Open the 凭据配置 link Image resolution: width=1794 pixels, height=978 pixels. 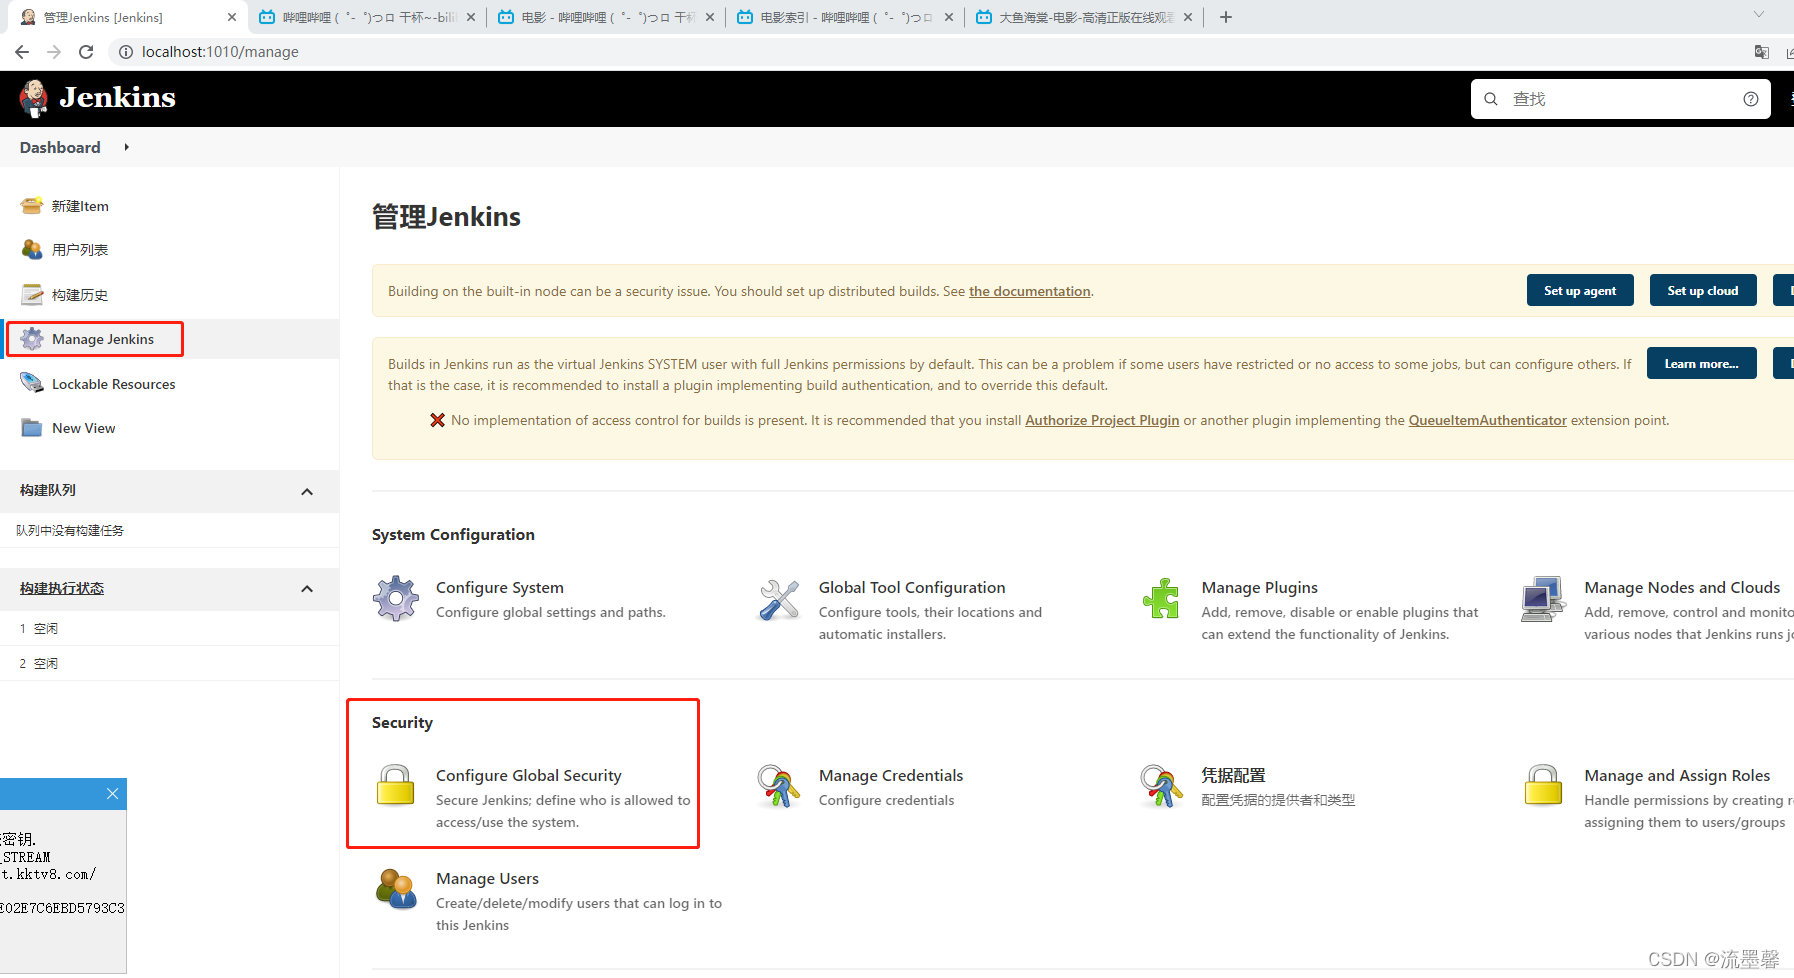click(1233, 775)
